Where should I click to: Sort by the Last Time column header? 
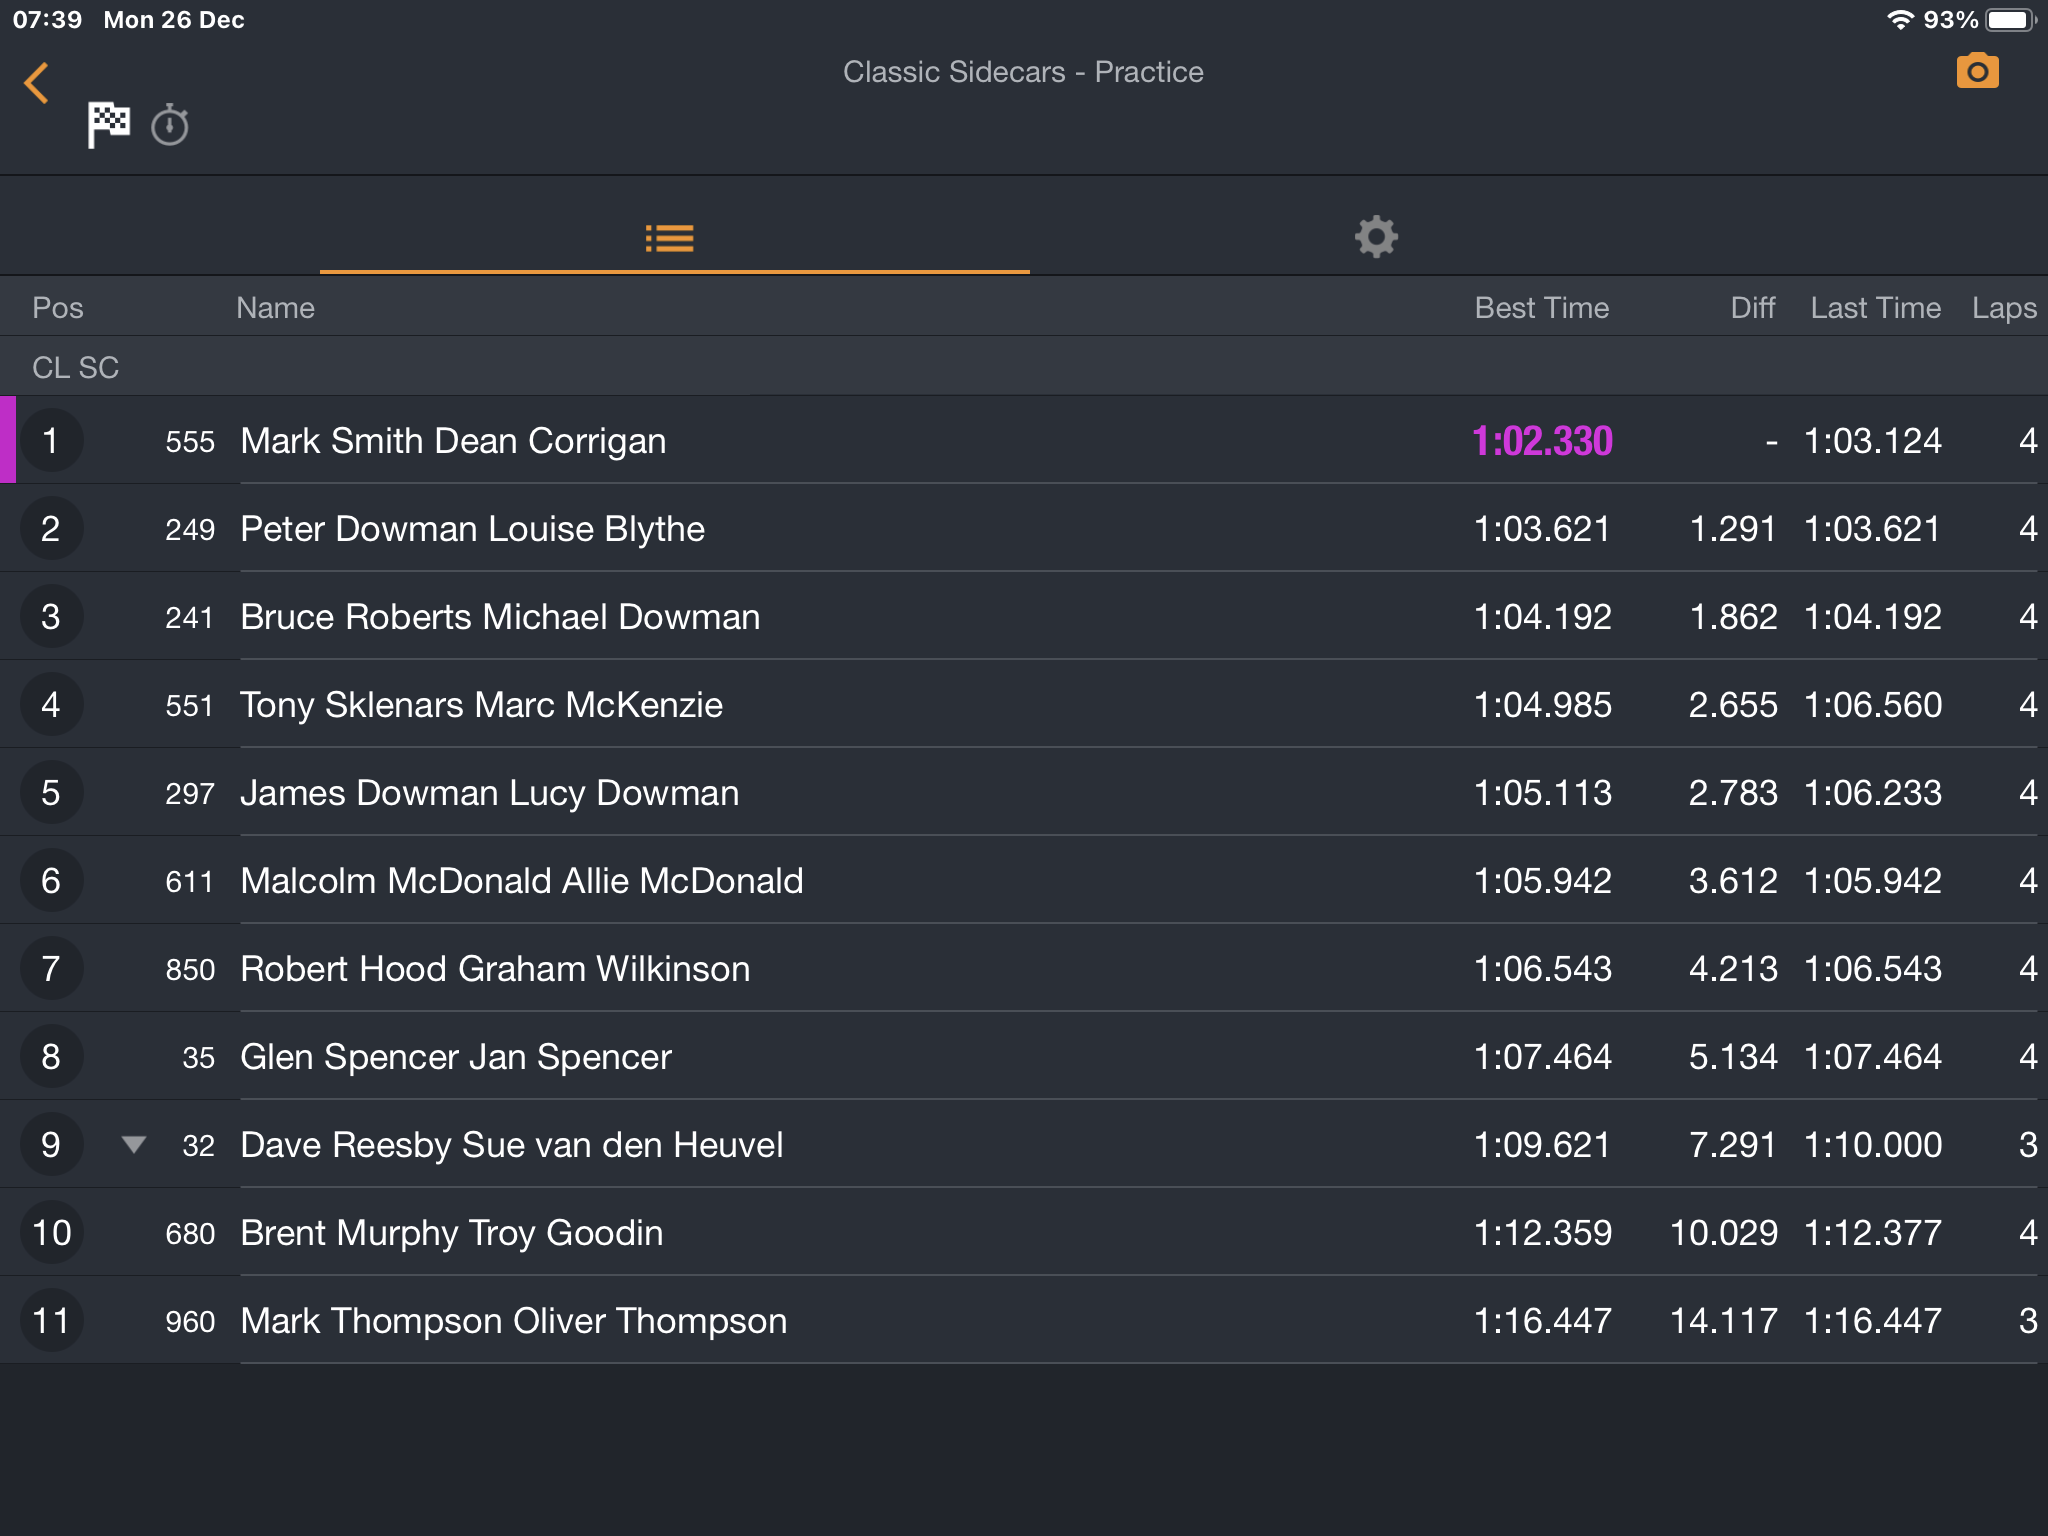1876,308
